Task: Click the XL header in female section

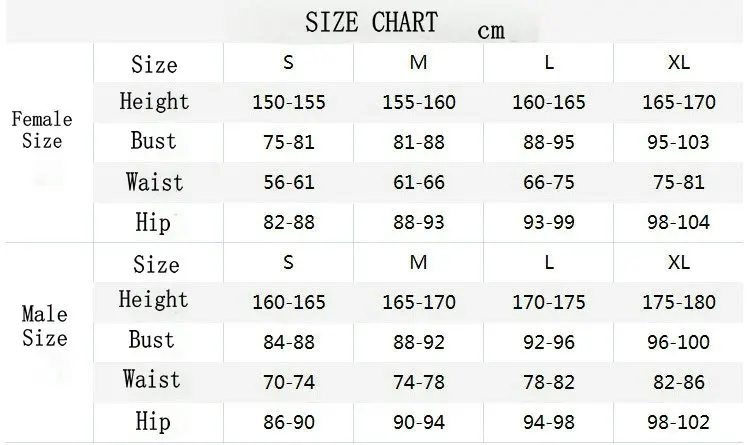Action: [678, 63]
